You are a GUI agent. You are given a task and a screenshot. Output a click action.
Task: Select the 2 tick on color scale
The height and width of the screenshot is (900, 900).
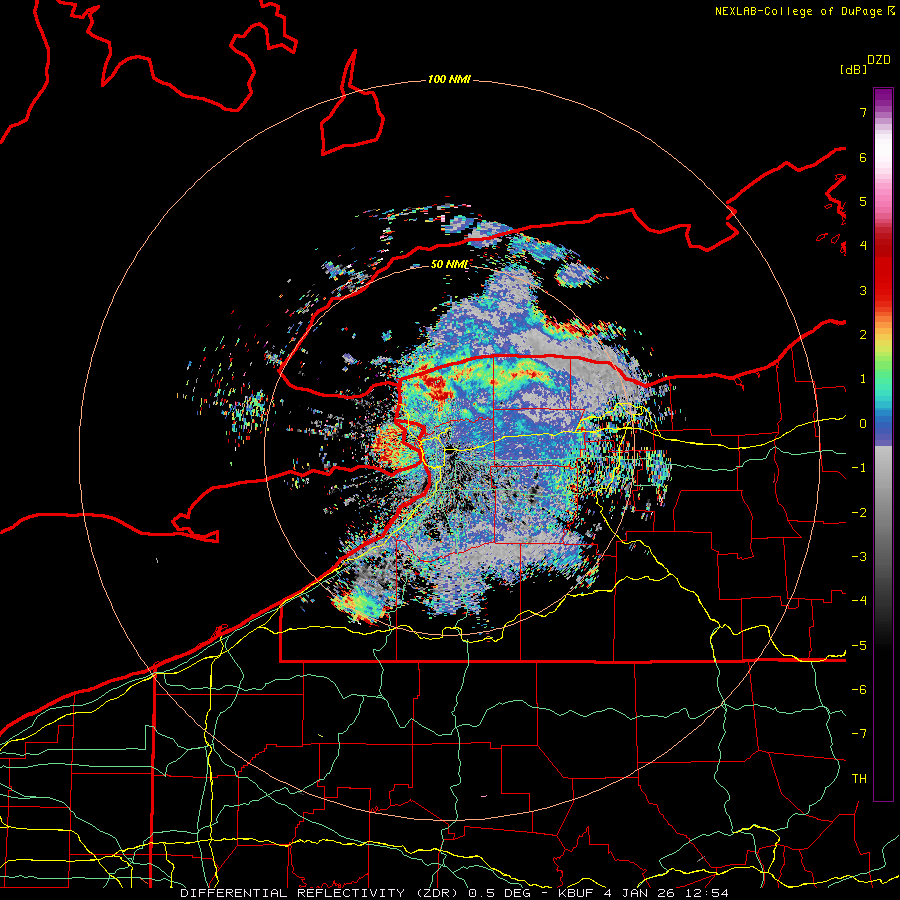(863, 335)
